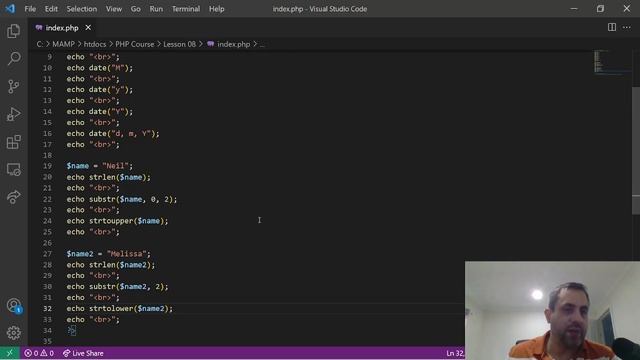Open the Extensions view

(13, 142)
